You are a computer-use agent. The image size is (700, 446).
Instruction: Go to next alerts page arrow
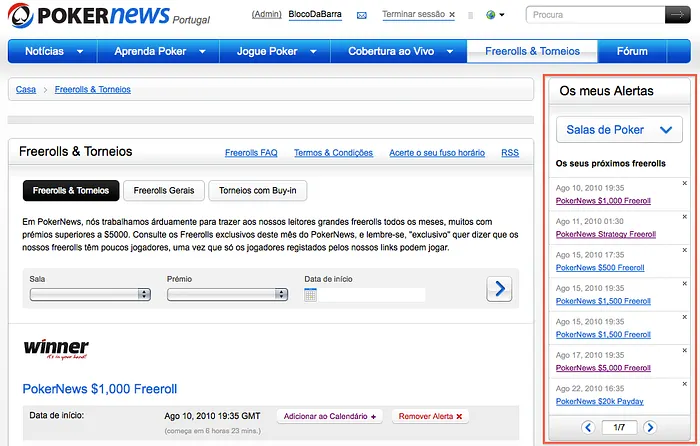click(x=650, y=428)
